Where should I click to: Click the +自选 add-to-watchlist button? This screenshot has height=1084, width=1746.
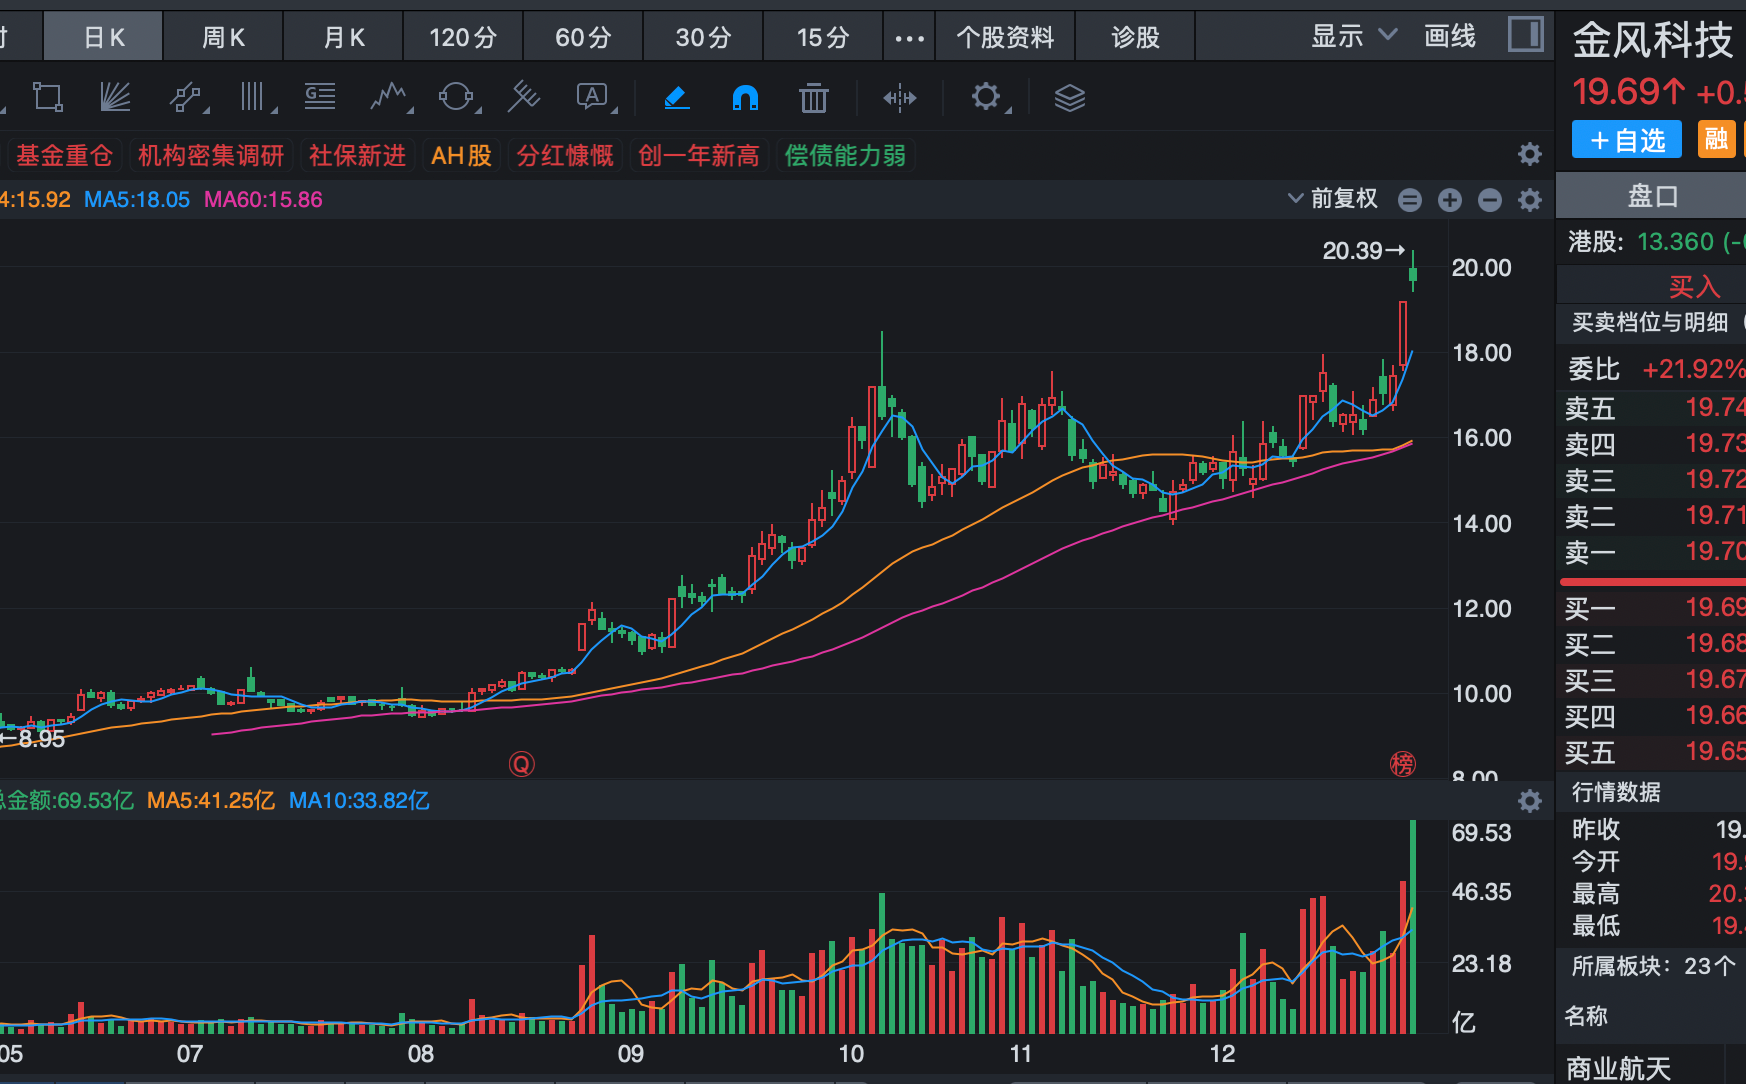pyautogui.click(x=1625, y=140)
